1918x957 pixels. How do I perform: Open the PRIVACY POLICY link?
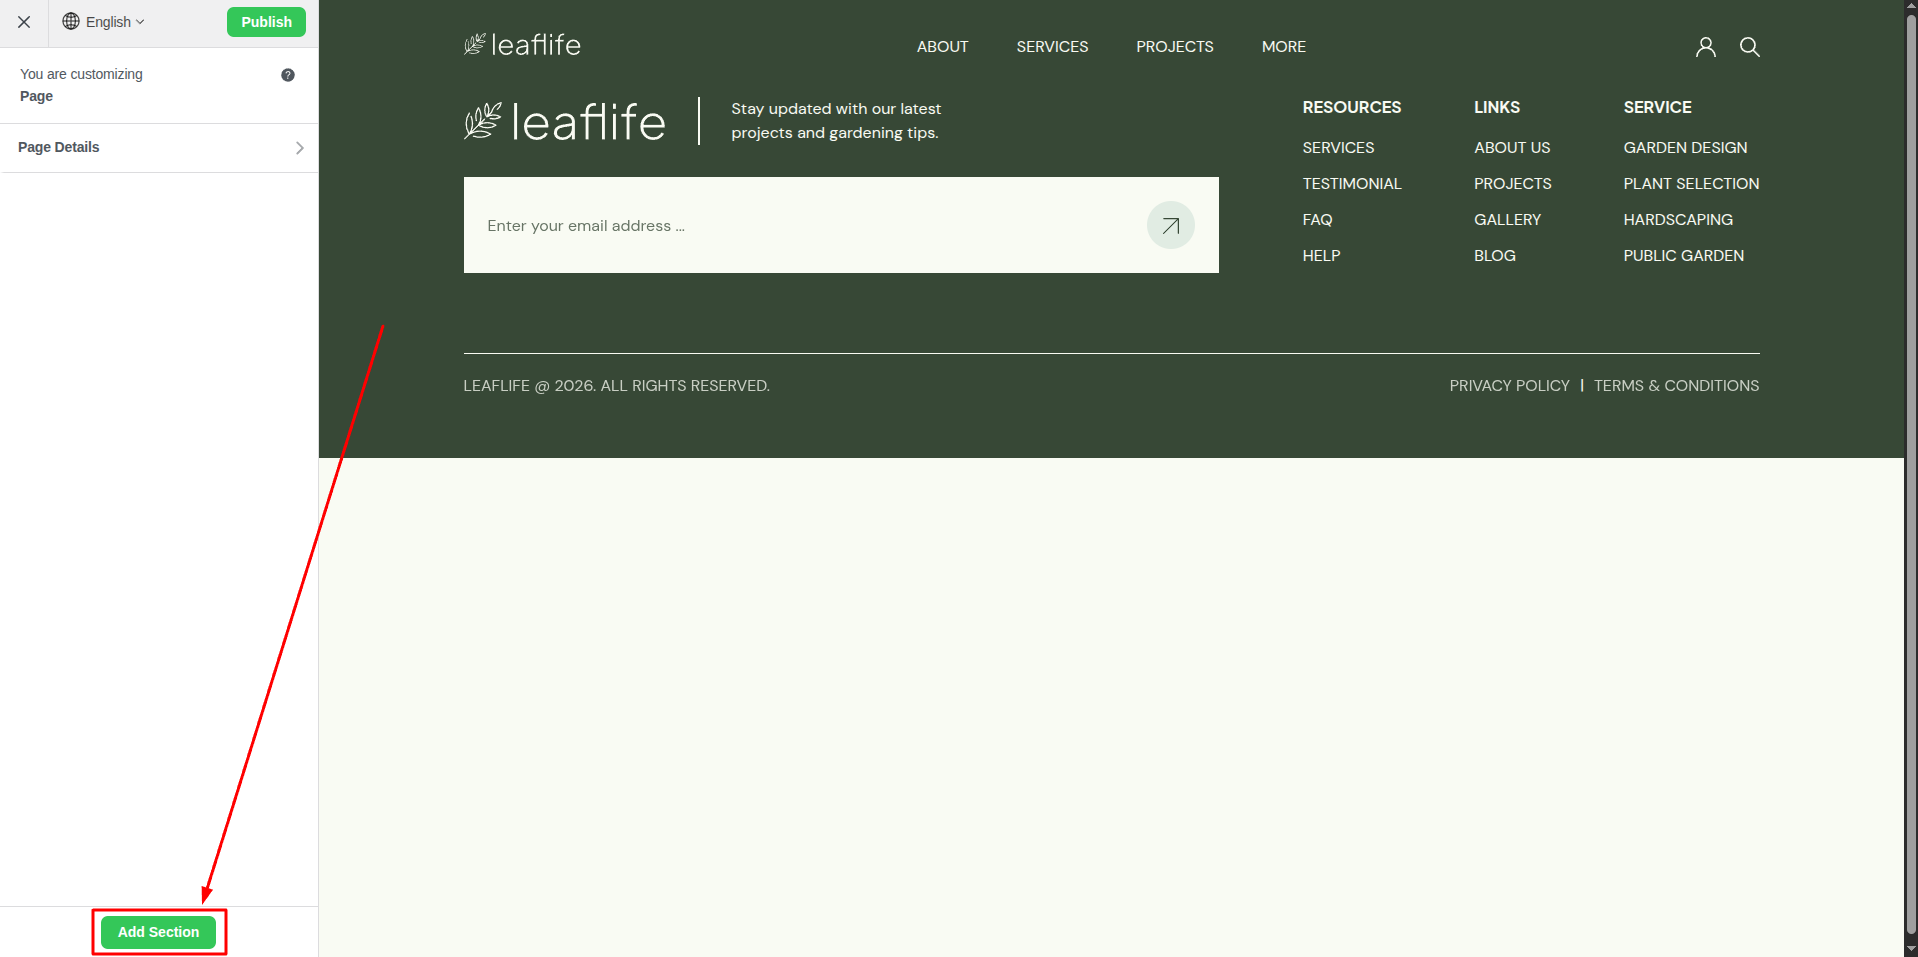[1509, 386]
